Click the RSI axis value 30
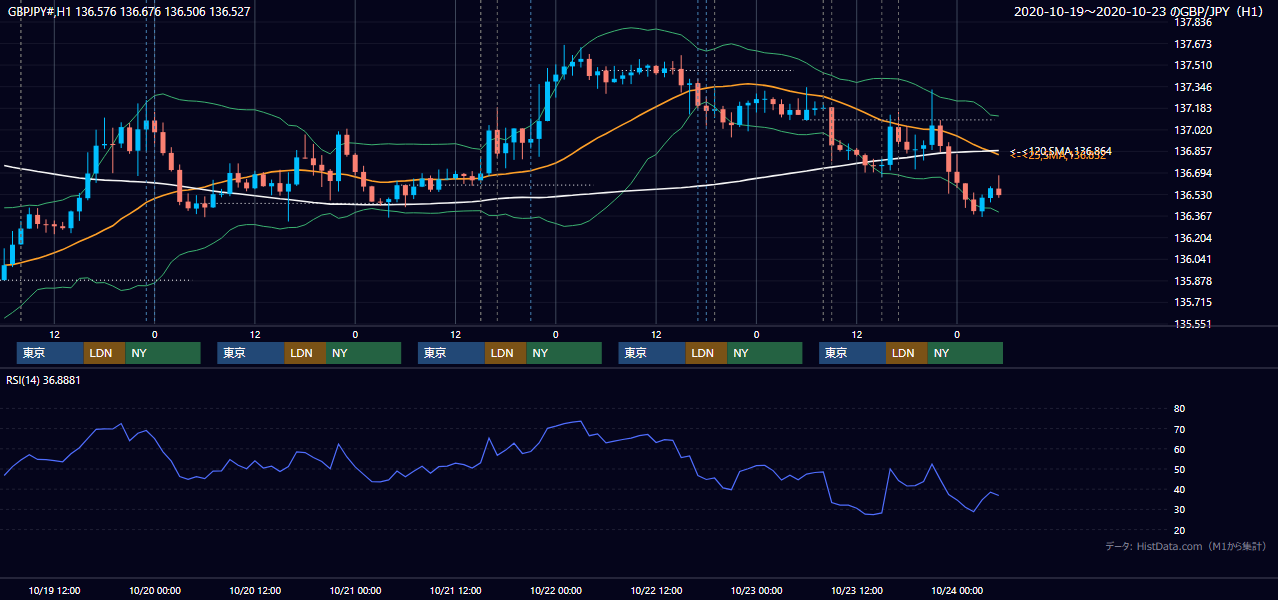 point(1179,509)
